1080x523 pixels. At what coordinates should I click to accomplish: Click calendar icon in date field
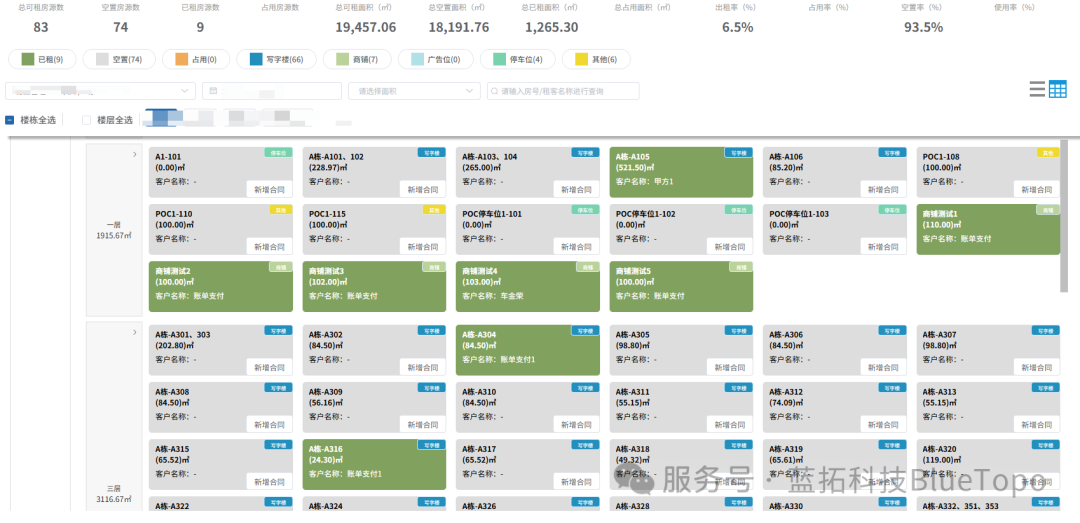(214, 91)
